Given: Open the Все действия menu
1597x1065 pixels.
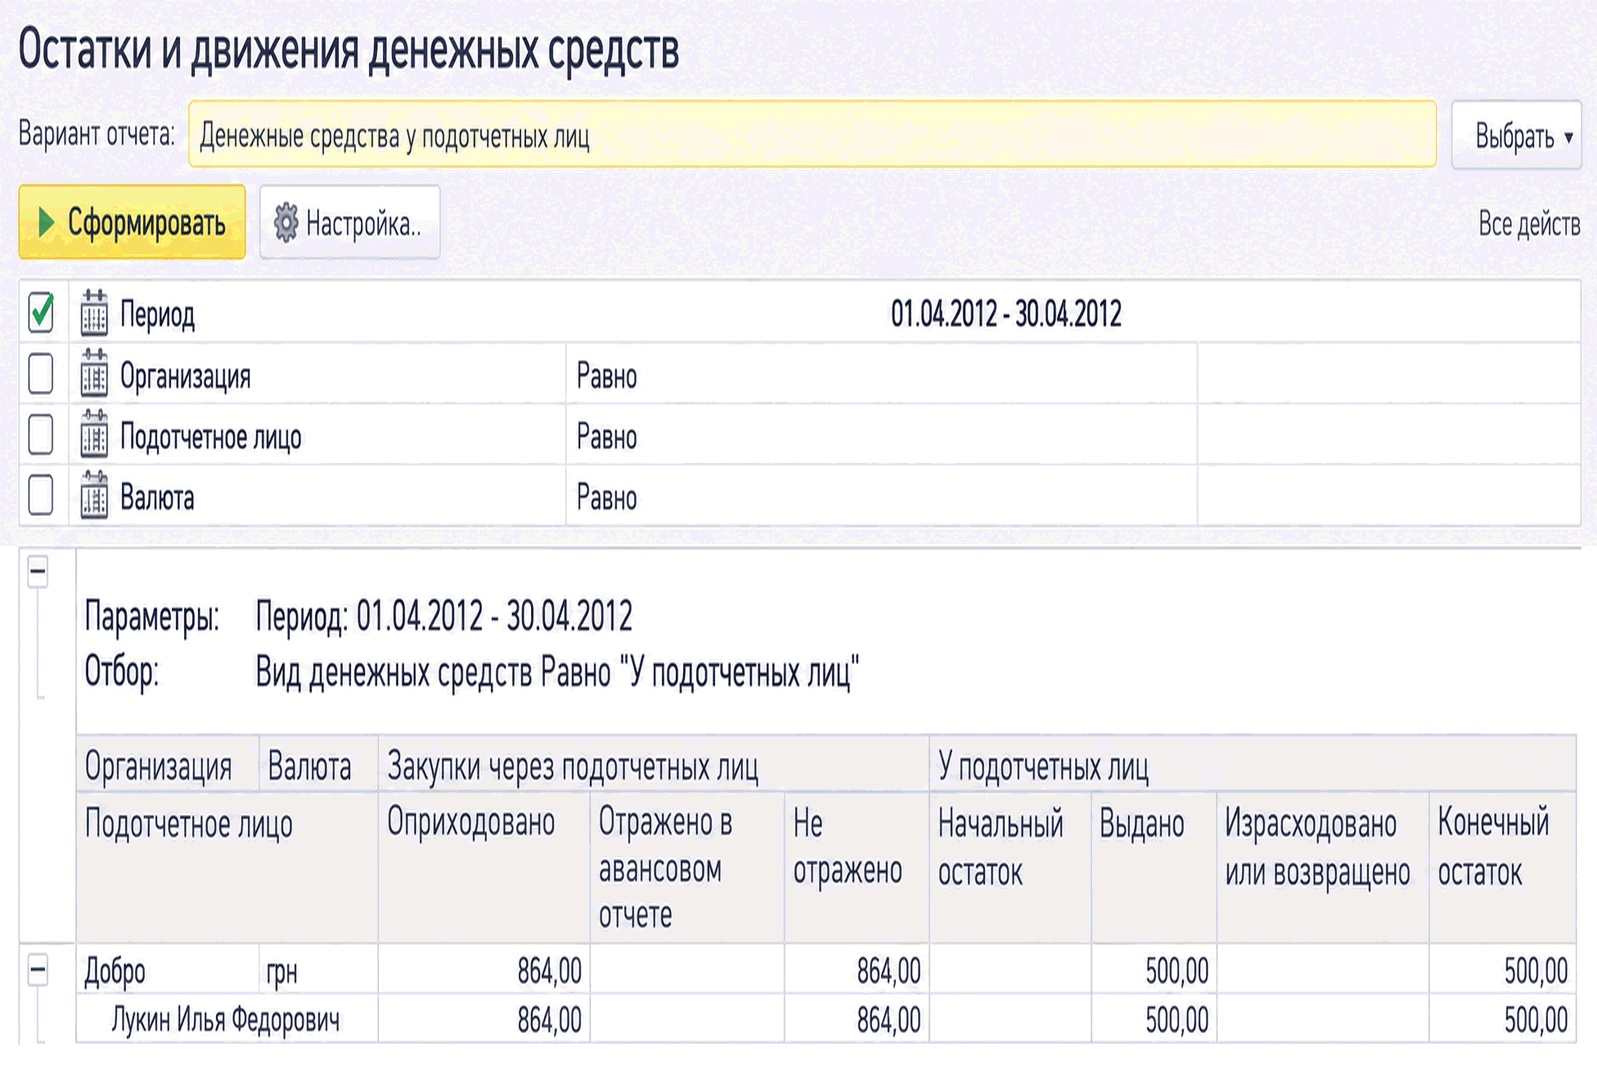Looking at the screenshot, I should pyautogui.click(x=1529, y=224).
